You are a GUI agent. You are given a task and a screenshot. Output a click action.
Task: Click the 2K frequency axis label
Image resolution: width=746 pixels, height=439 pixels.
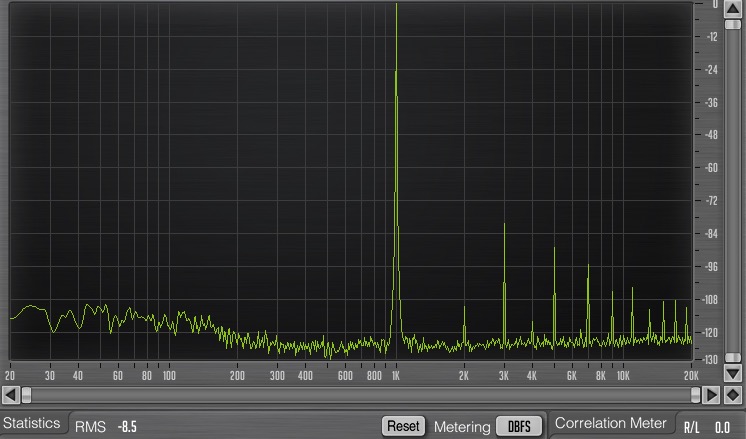[464, 376]
